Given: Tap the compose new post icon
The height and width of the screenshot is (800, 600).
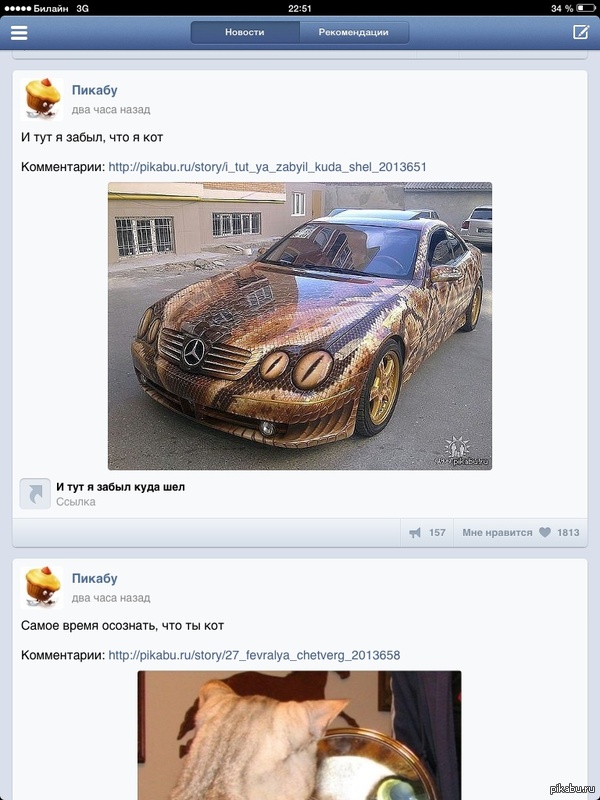Looking at the screenshot, I should point(581,32).
